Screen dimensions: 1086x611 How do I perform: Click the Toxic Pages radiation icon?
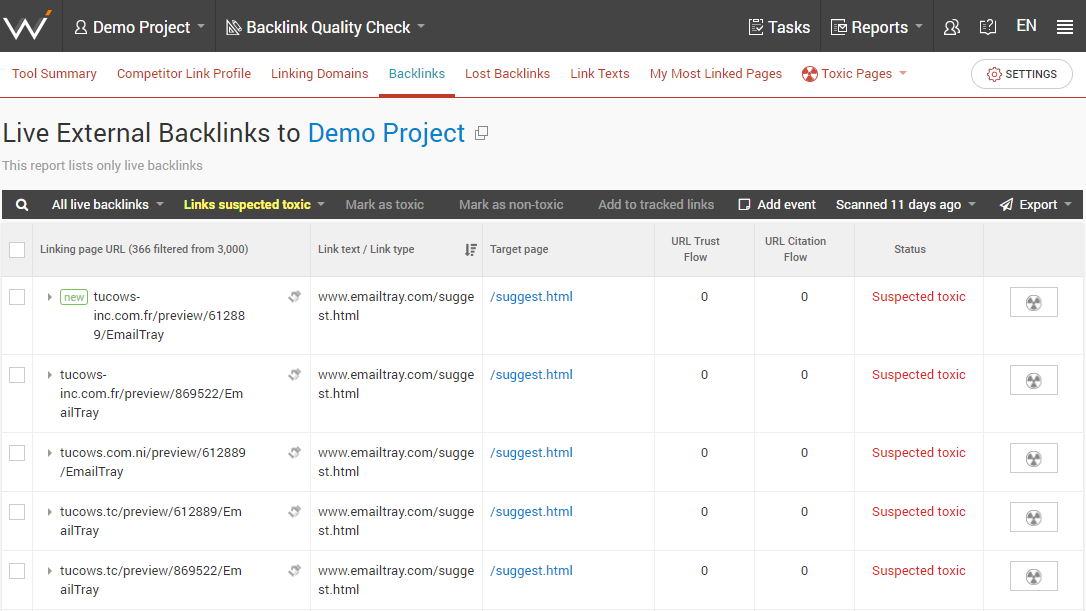coord(809,73)
